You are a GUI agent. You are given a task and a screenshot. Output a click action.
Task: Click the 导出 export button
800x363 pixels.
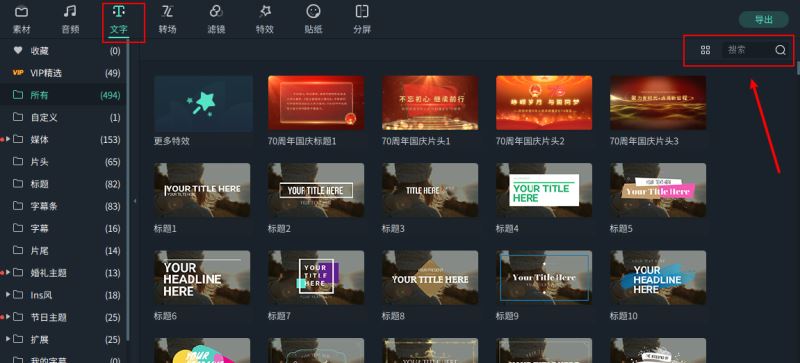coord(764,20)
